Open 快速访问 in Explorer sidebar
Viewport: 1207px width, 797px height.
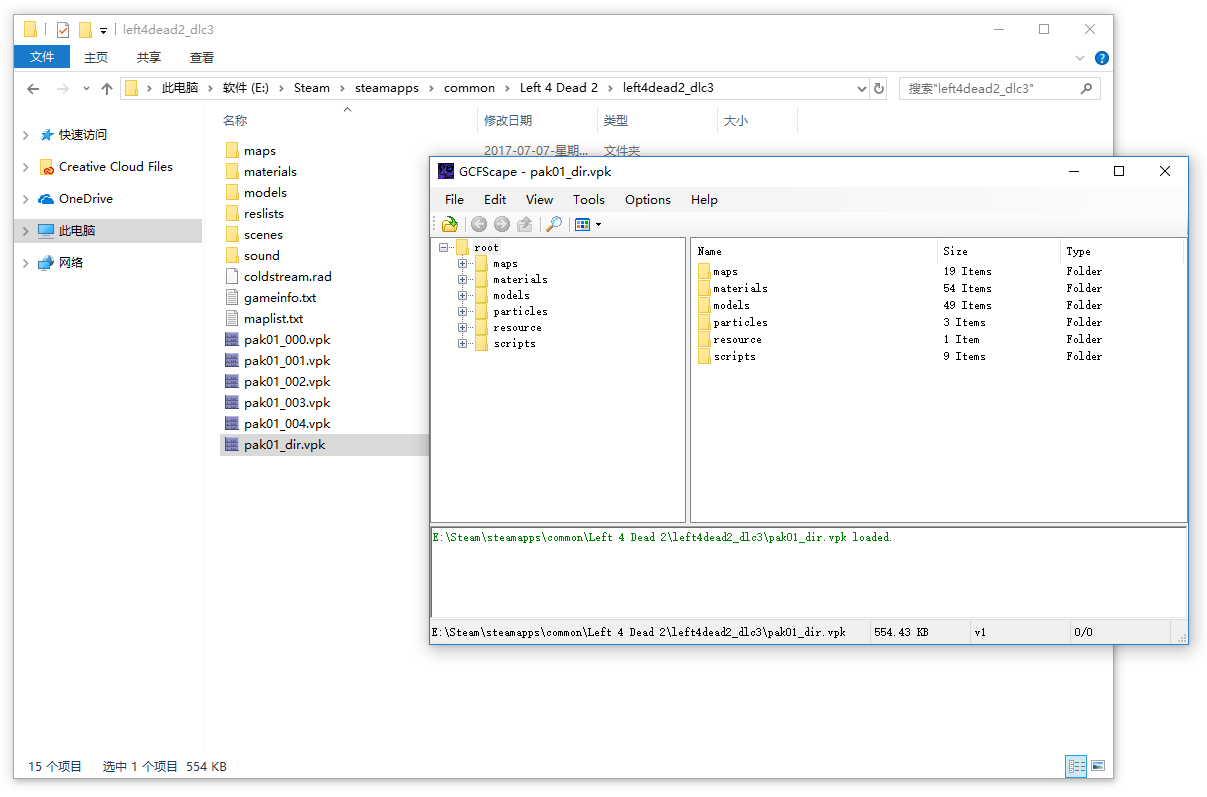point(82,134)
